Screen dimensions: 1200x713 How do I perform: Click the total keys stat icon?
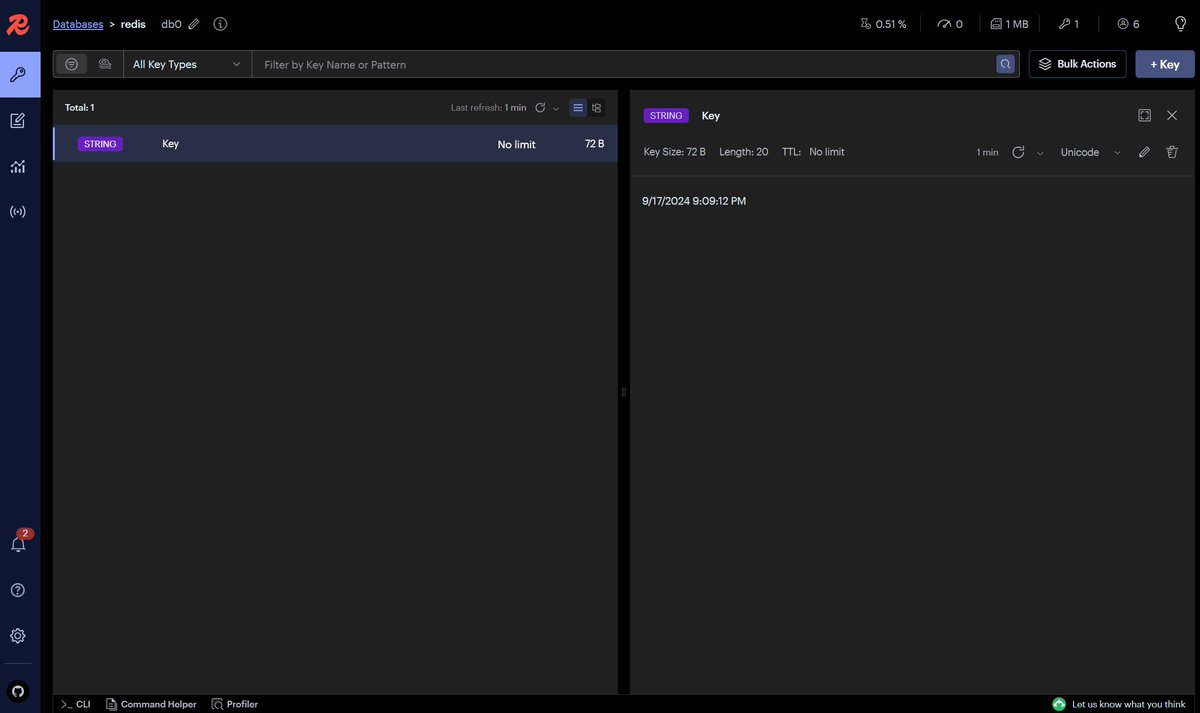(x=1069, y=24)
